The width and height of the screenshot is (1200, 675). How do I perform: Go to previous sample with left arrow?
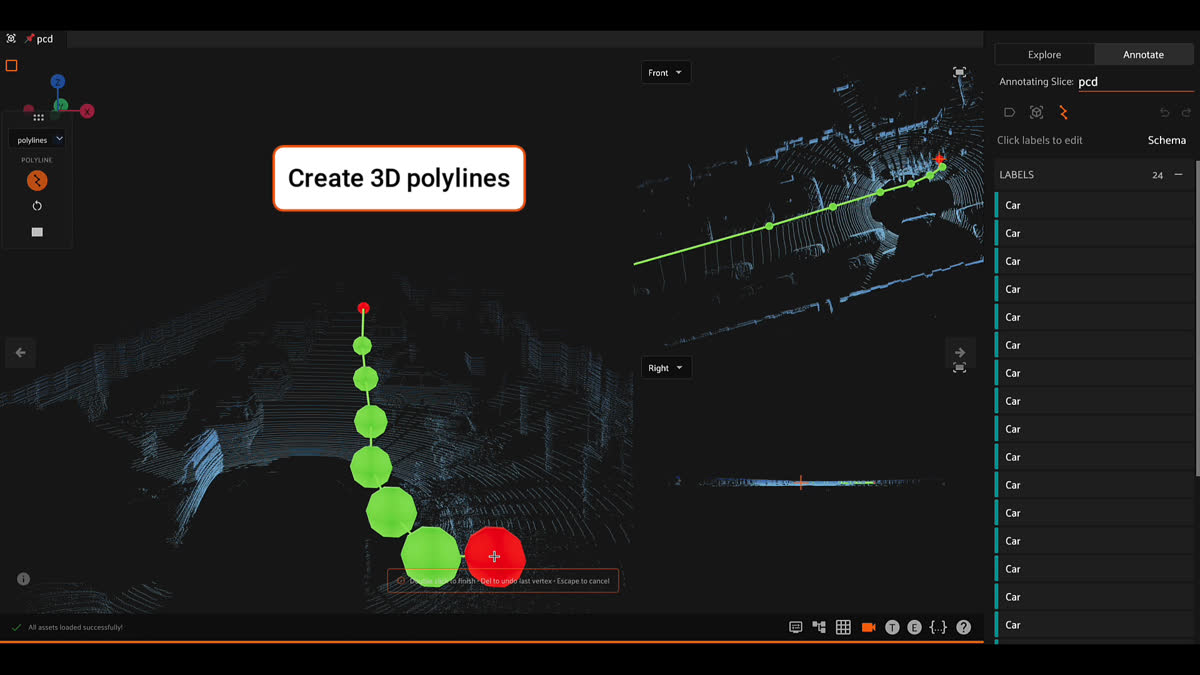point(20,353)
